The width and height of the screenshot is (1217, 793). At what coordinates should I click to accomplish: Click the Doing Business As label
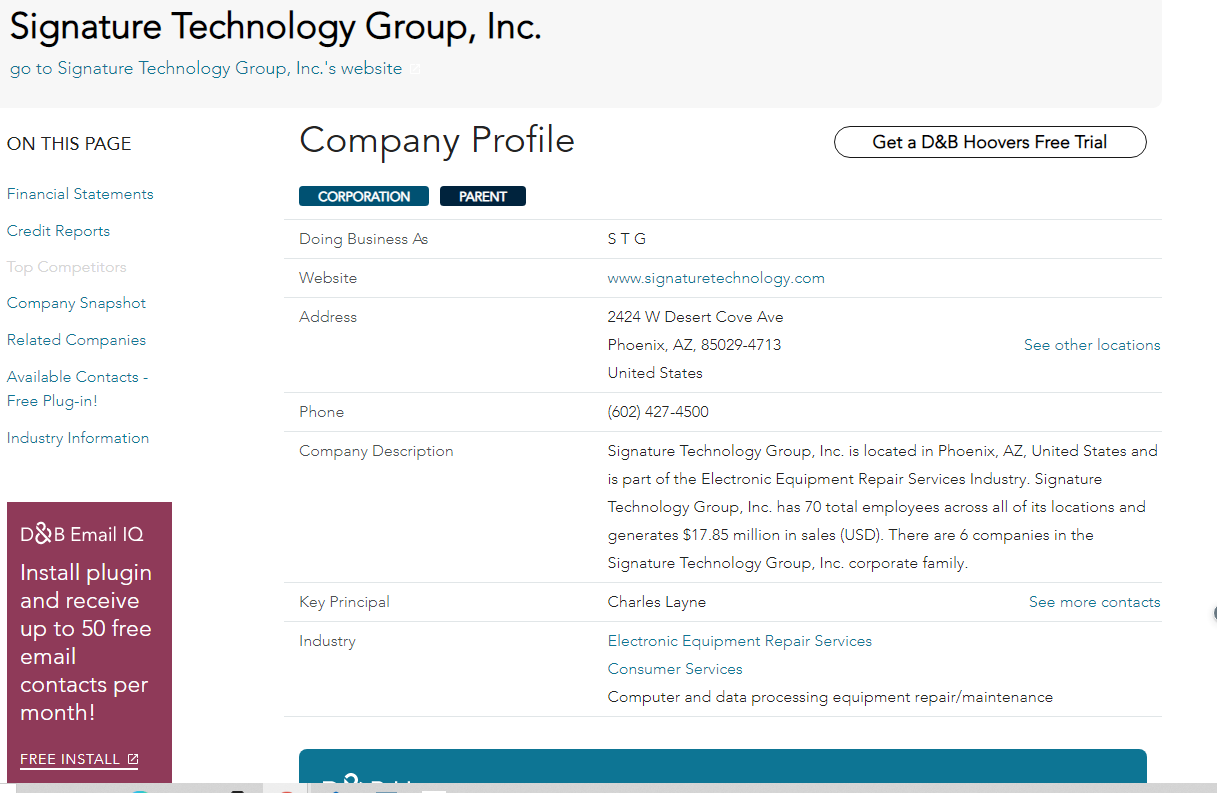click(x=364, y=239)
